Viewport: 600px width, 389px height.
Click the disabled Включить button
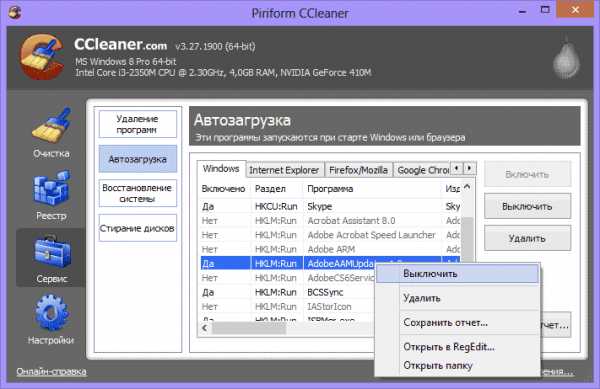[527, 174]
